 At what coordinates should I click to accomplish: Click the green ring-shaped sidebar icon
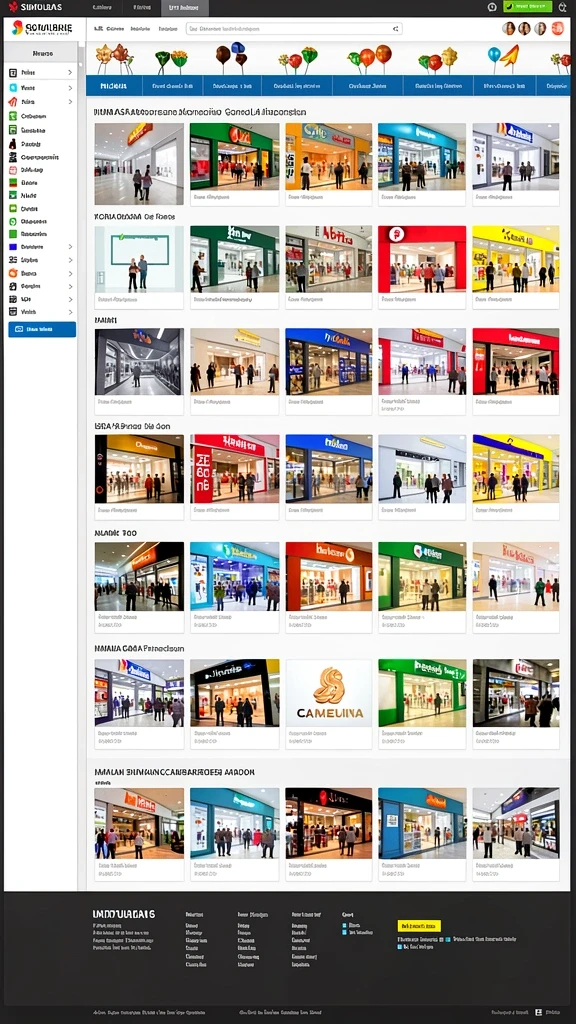point(12,221)
